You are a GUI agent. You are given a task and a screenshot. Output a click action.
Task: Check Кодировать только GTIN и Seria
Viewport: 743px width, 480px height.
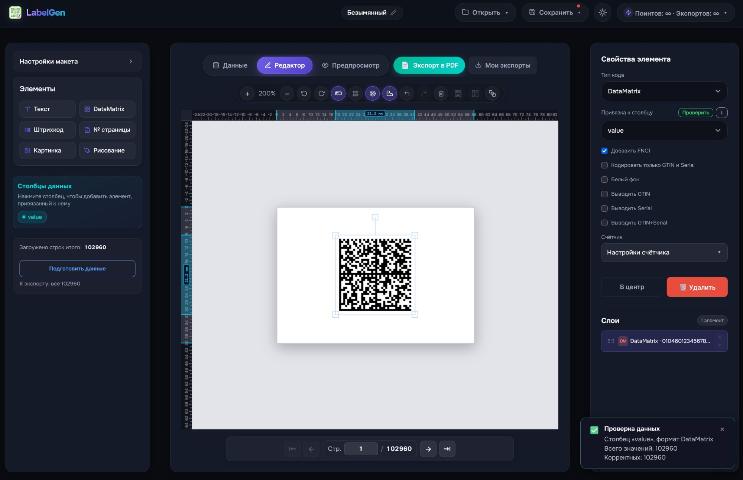click(x=604, y=165)
